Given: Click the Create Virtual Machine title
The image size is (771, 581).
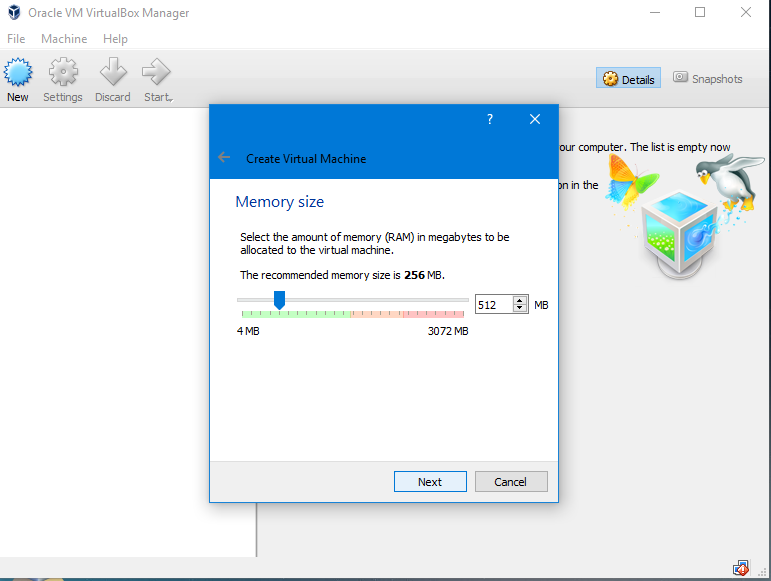Looking at the screenshot, I should coord(306,159).
